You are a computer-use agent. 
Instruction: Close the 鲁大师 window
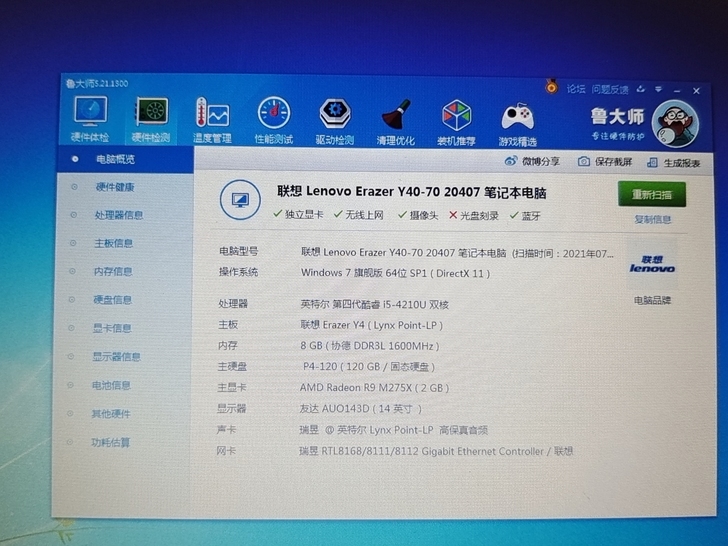point(696,91)
